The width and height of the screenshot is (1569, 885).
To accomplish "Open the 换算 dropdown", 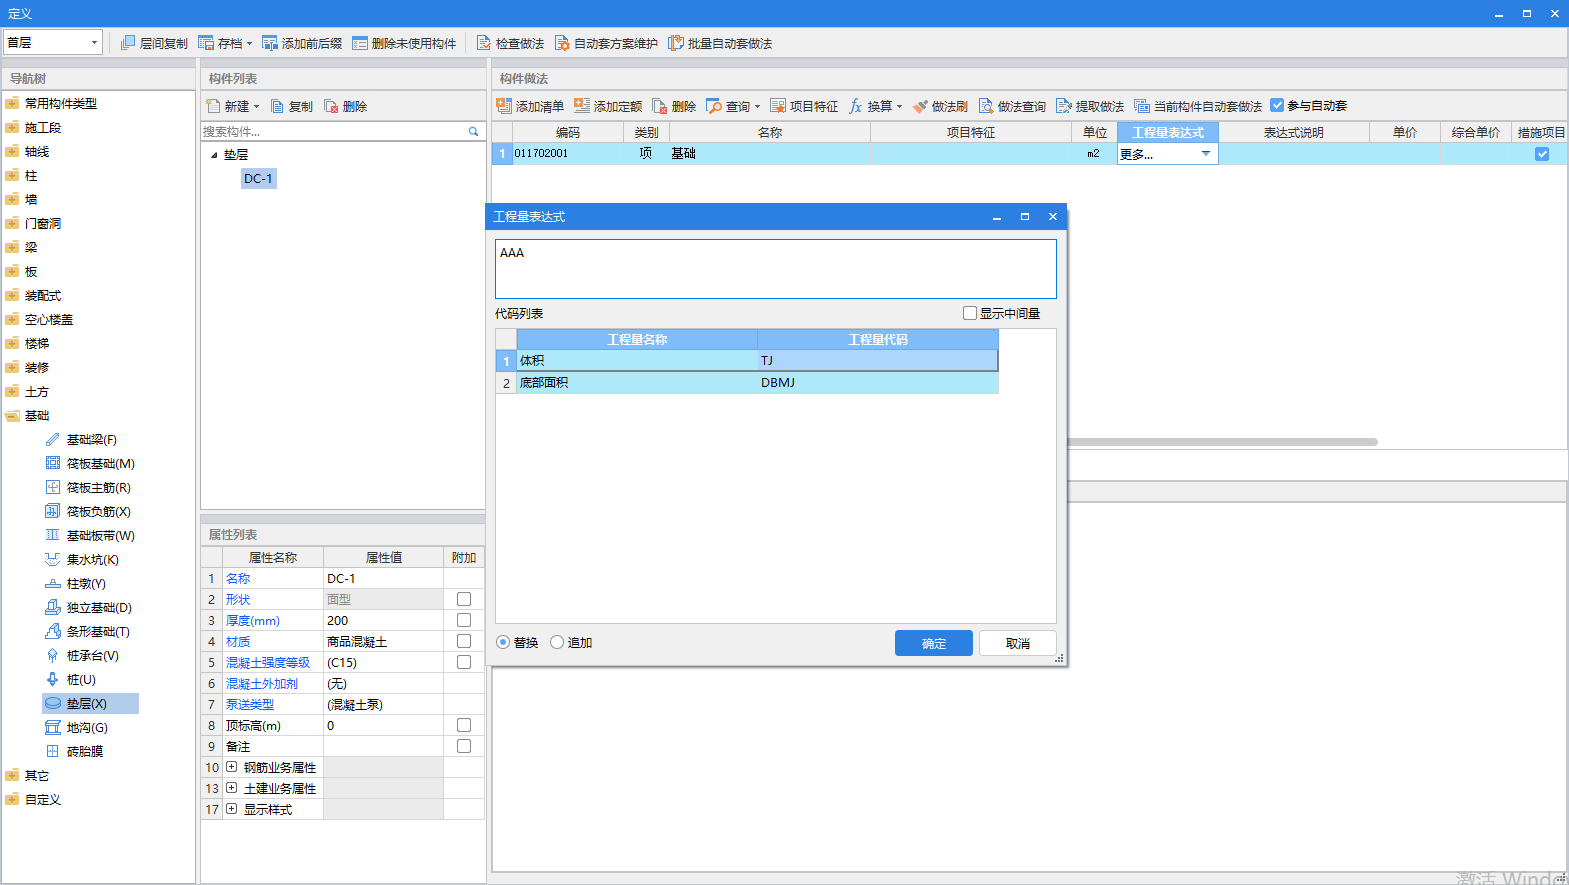I will pos(899,107).
